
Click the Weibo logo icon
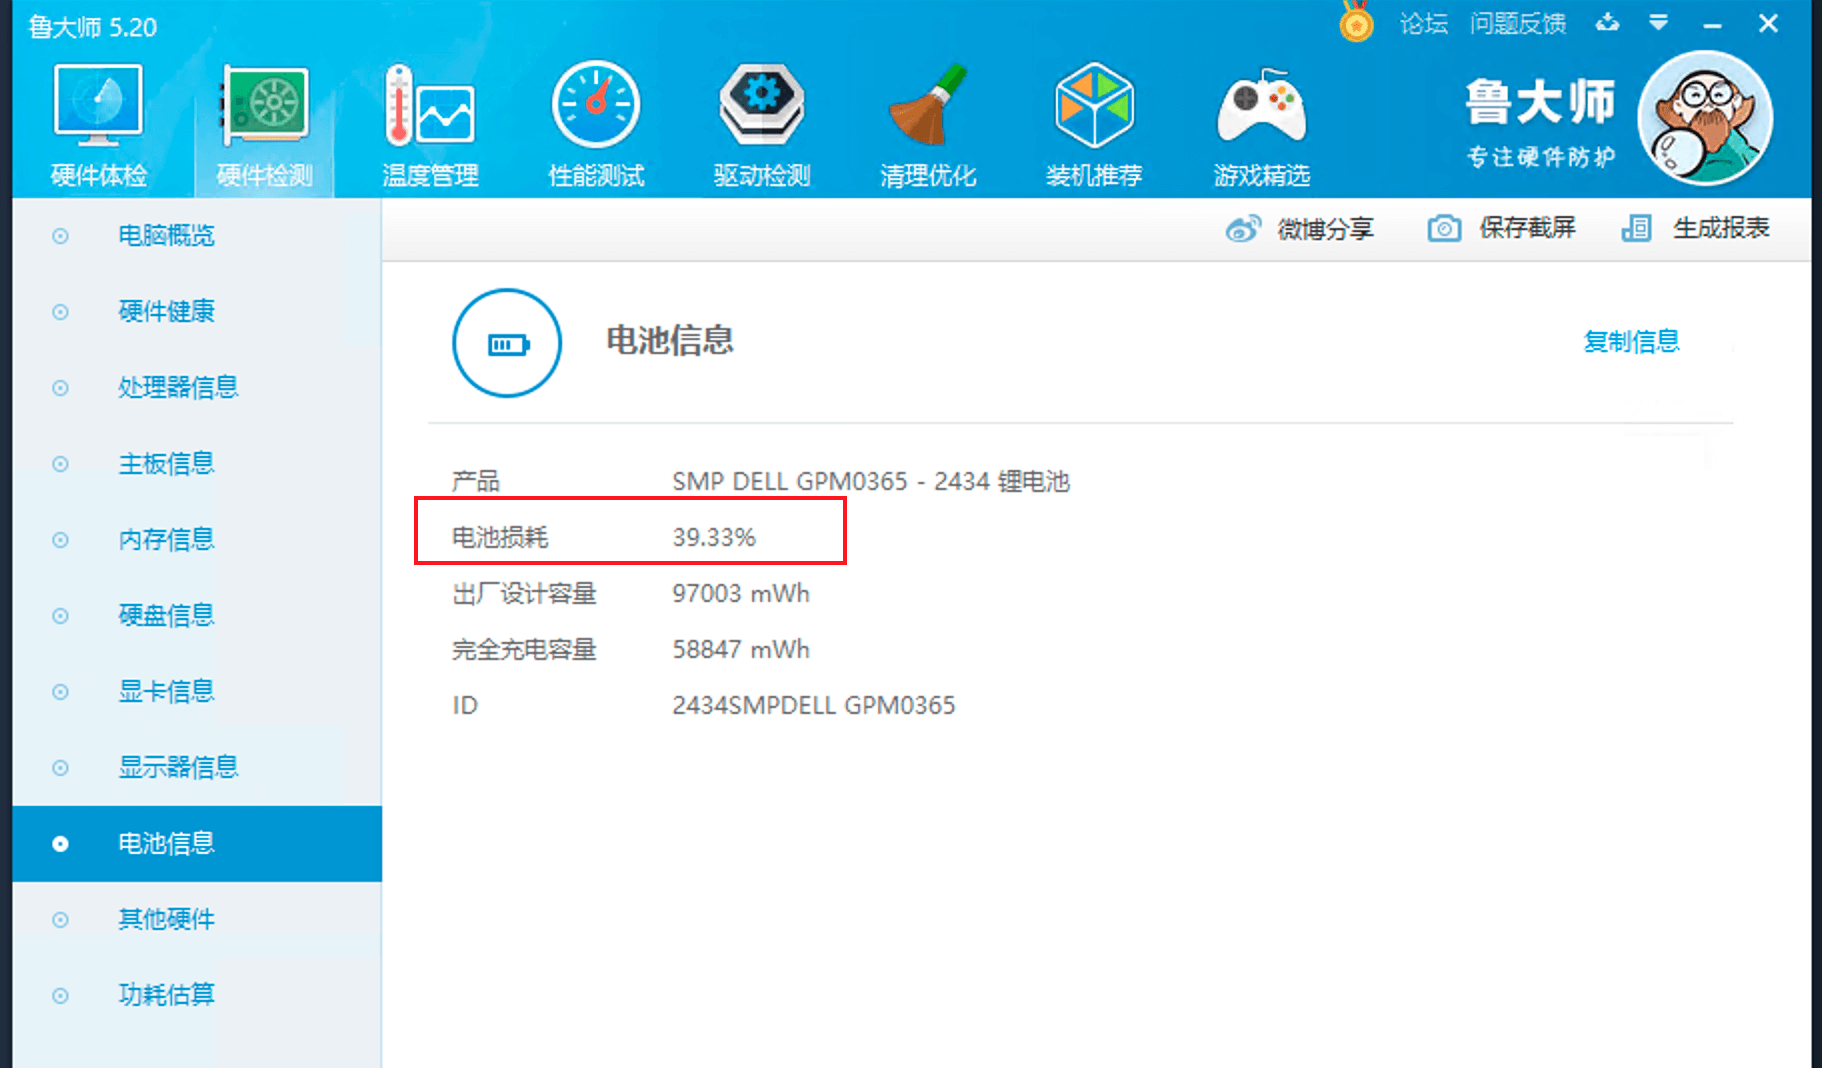(1243, 229)
